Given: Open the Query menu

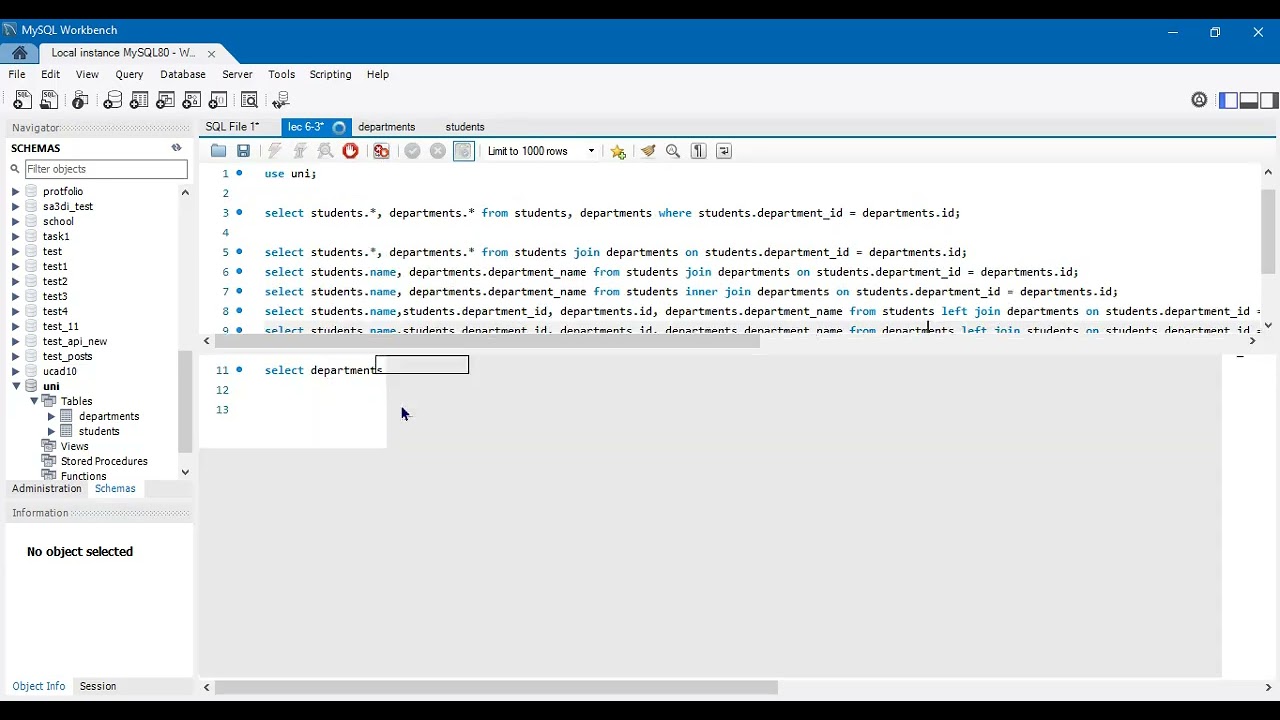Looking at the screenshot, I should pos(129,74).
